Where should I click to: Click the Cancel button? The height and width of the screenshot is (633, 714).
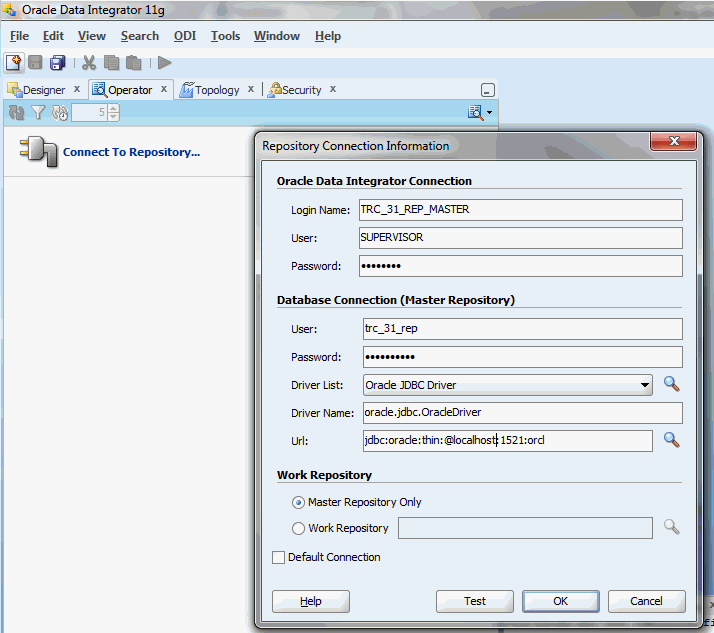point(646,601)
